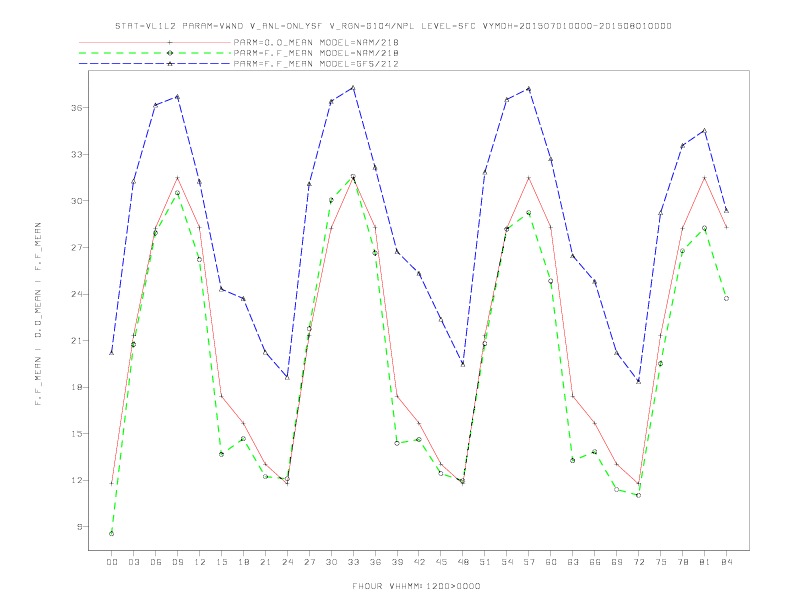Click the red solid legend line sample
Screen dimensions: 792x612
(155, 42)
